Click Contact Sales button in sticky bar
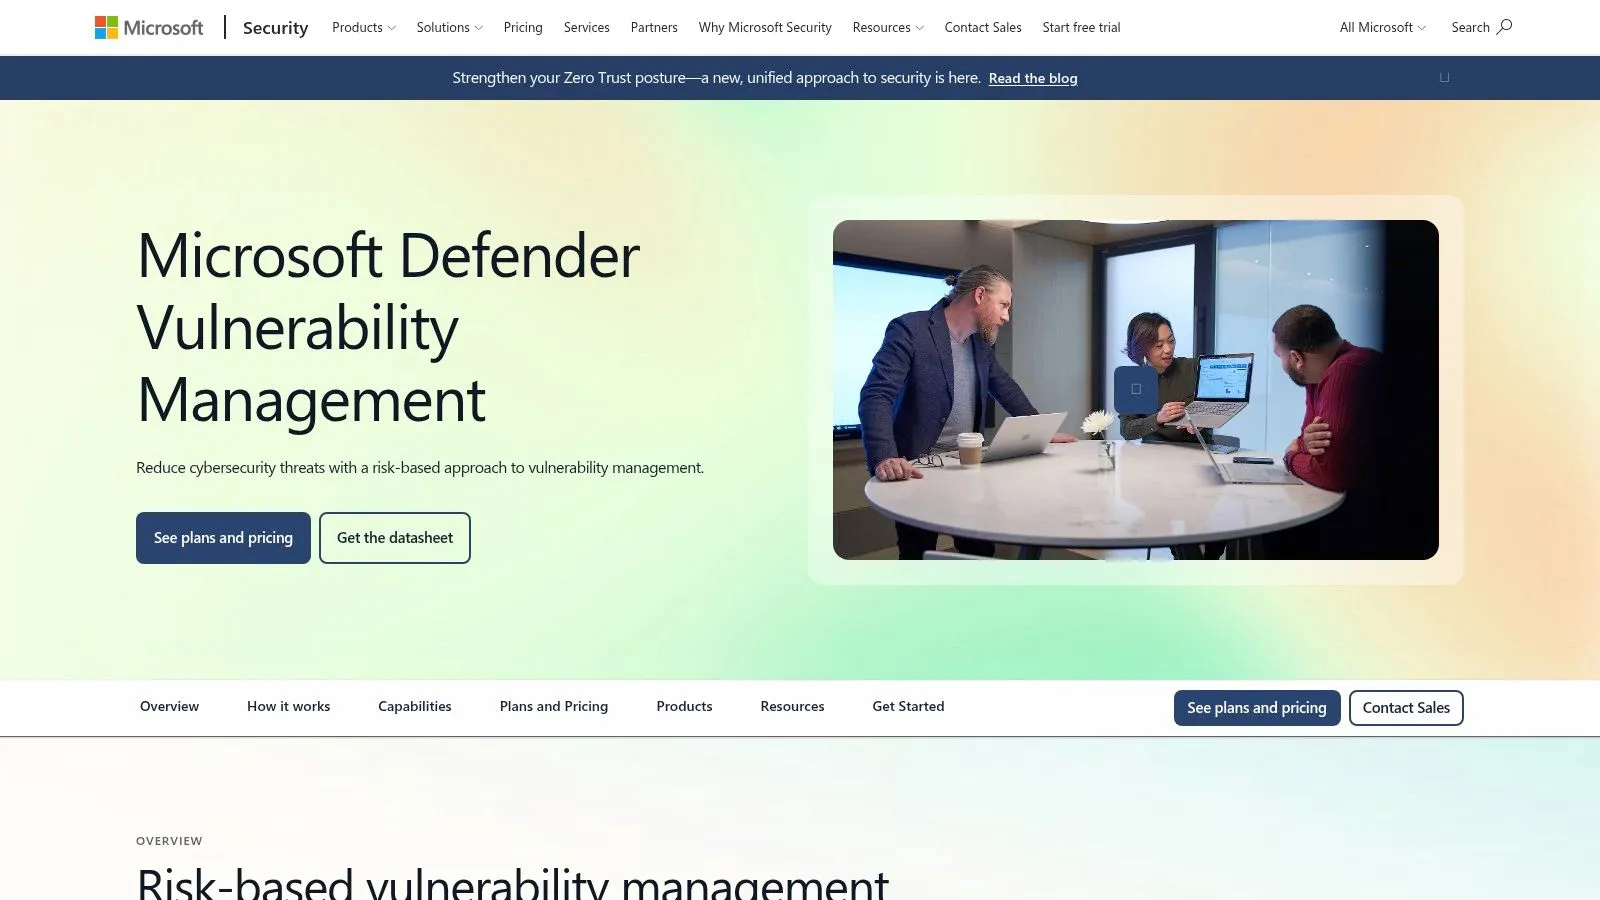 (1406, 708)
